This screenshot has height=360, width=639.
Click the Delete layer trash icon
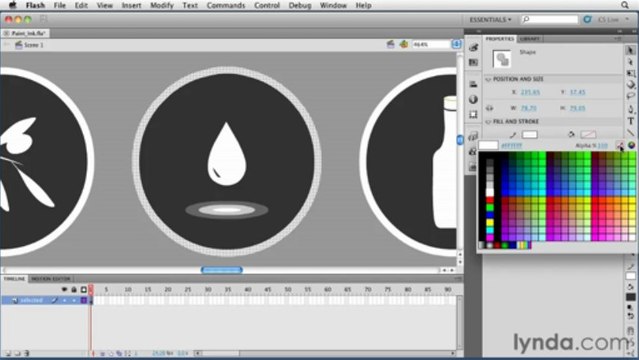(27, 353)
